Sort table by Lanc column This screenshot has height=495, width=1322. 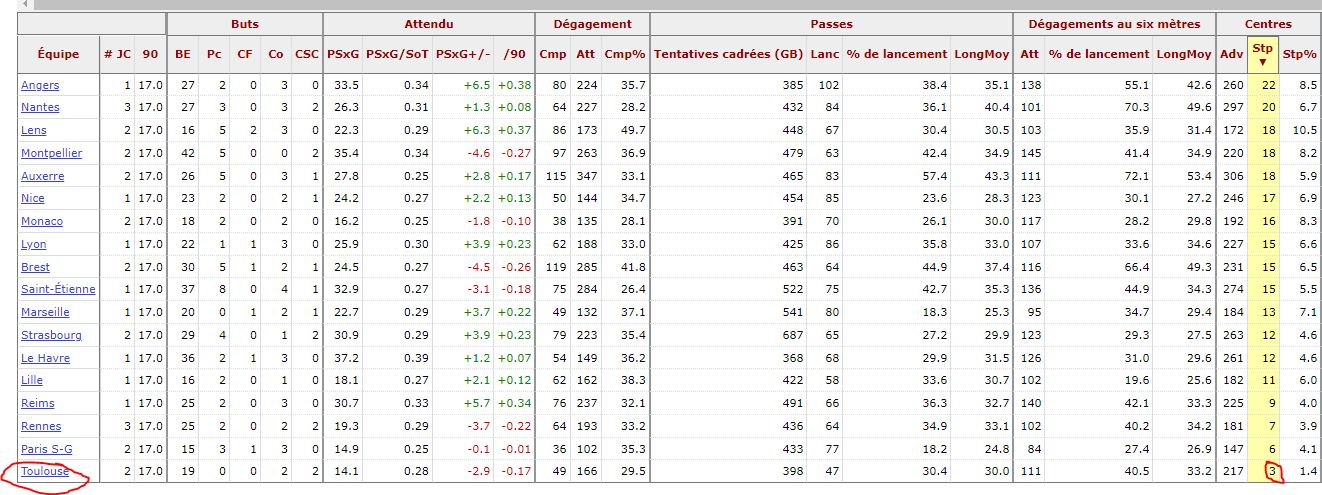(x=825, y=54)
